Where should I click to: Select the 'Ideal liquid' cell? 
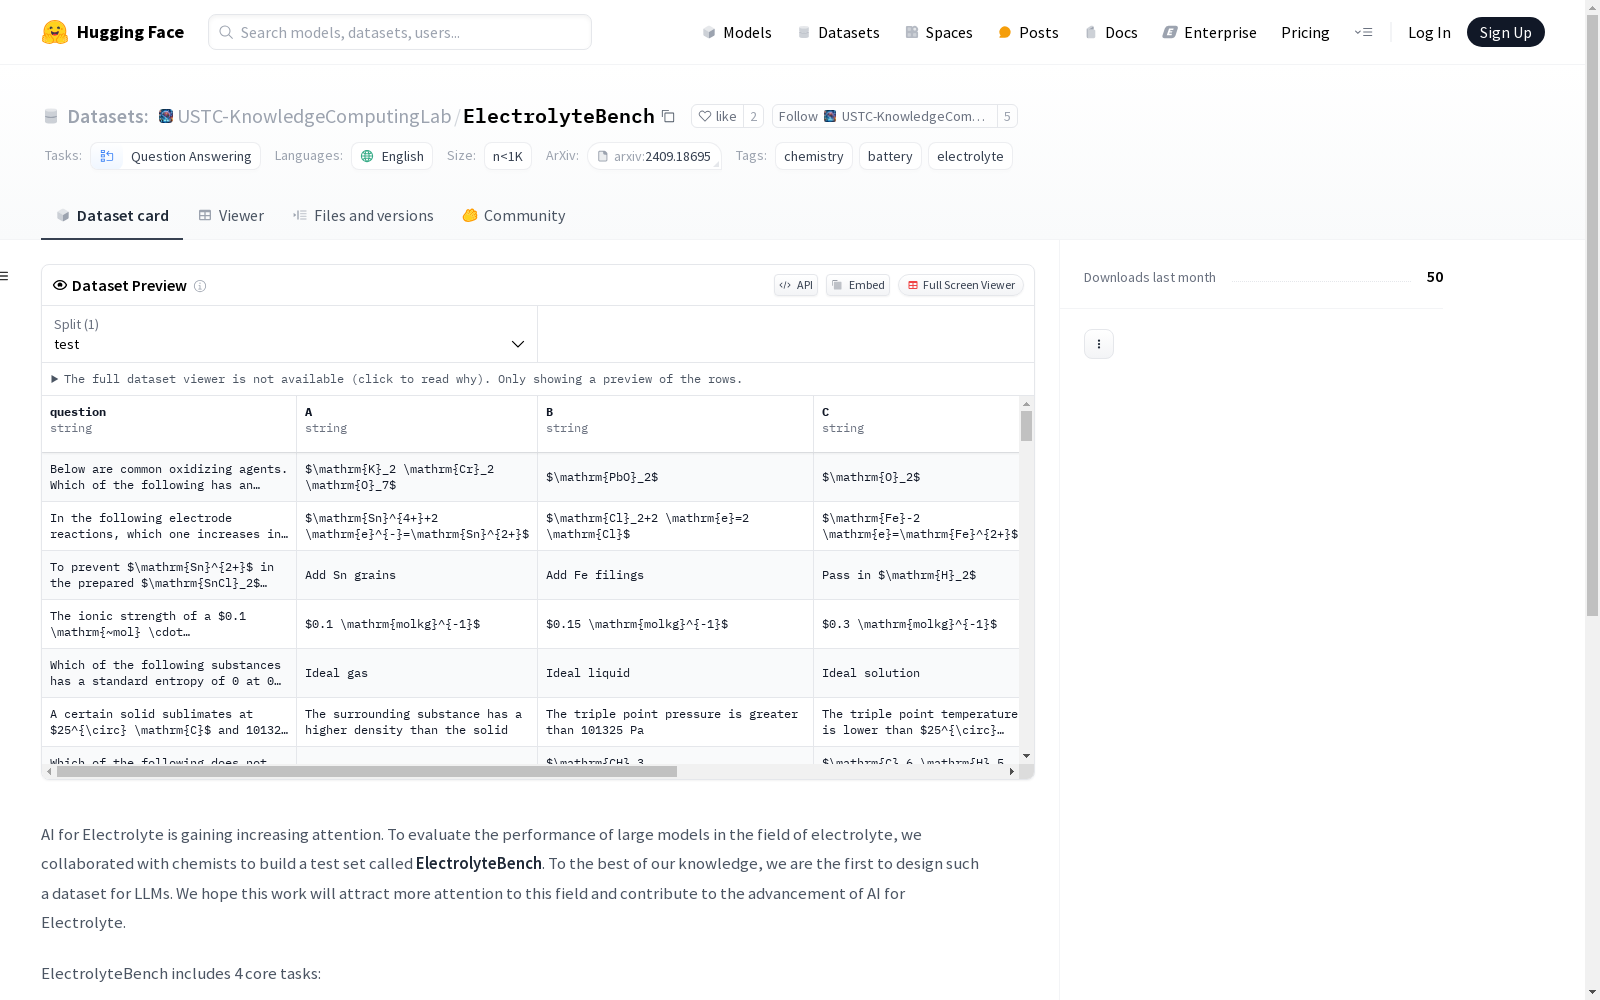tap(676, 673)
